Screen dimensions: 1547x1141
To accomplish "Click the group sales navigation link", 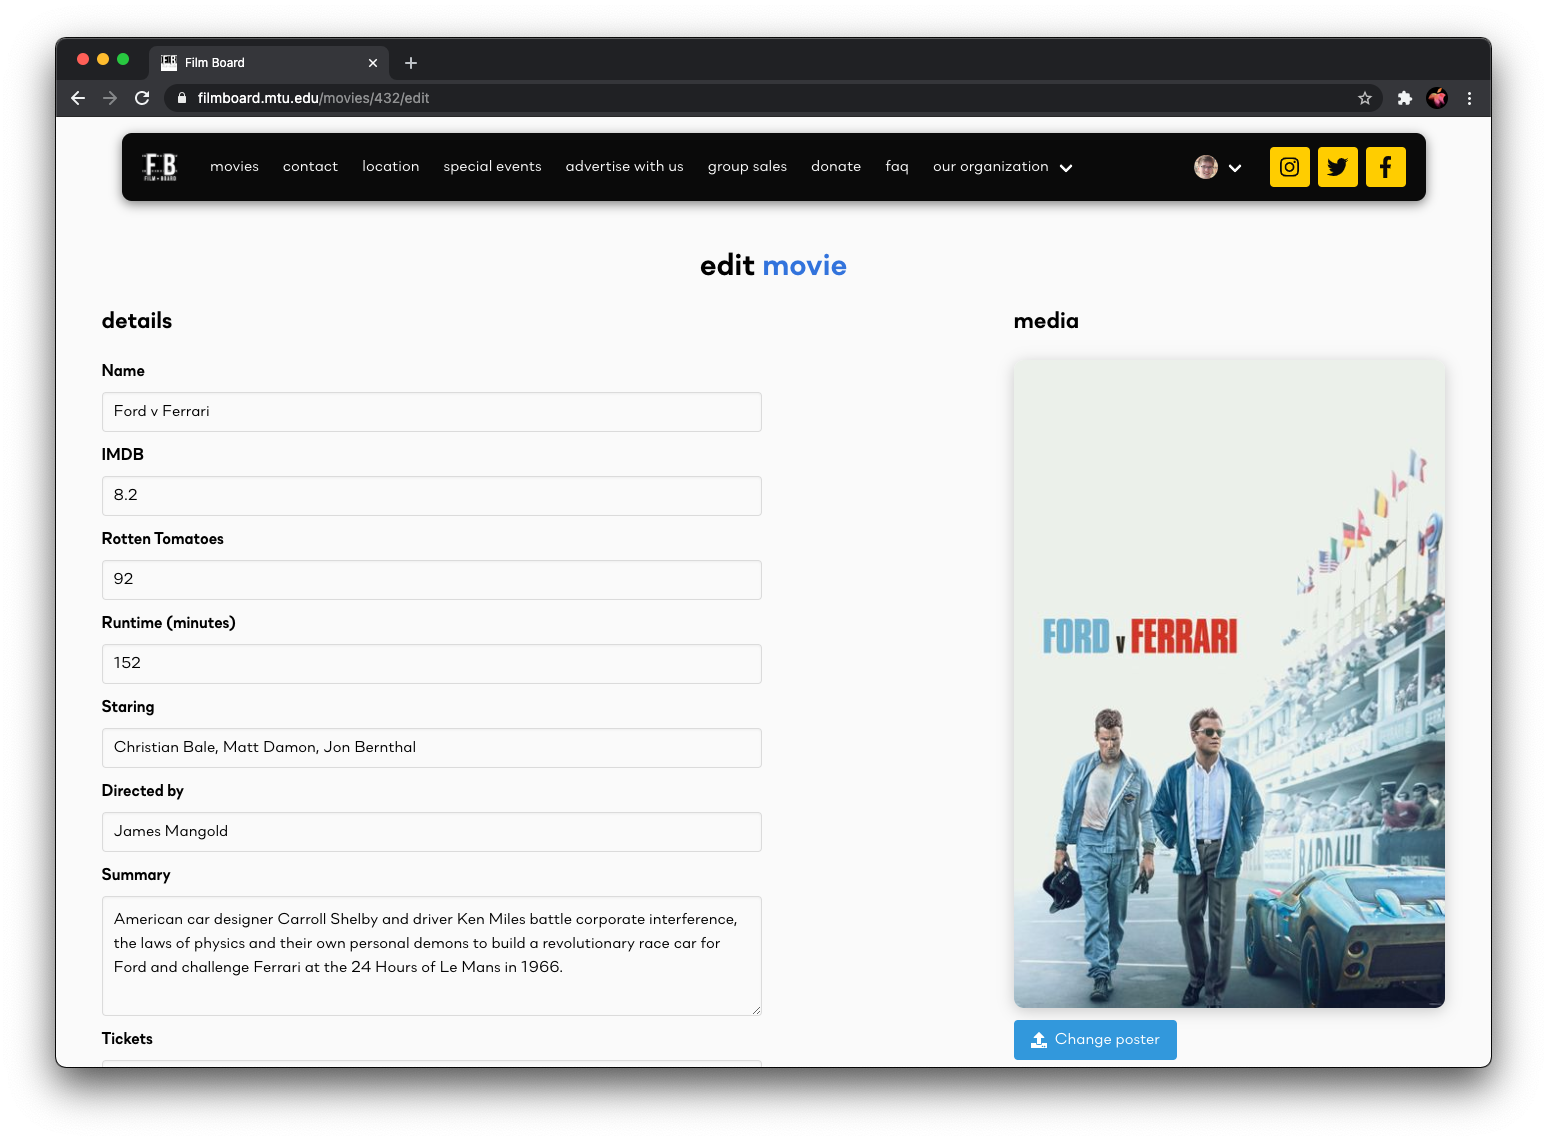I will coord(747,167).
